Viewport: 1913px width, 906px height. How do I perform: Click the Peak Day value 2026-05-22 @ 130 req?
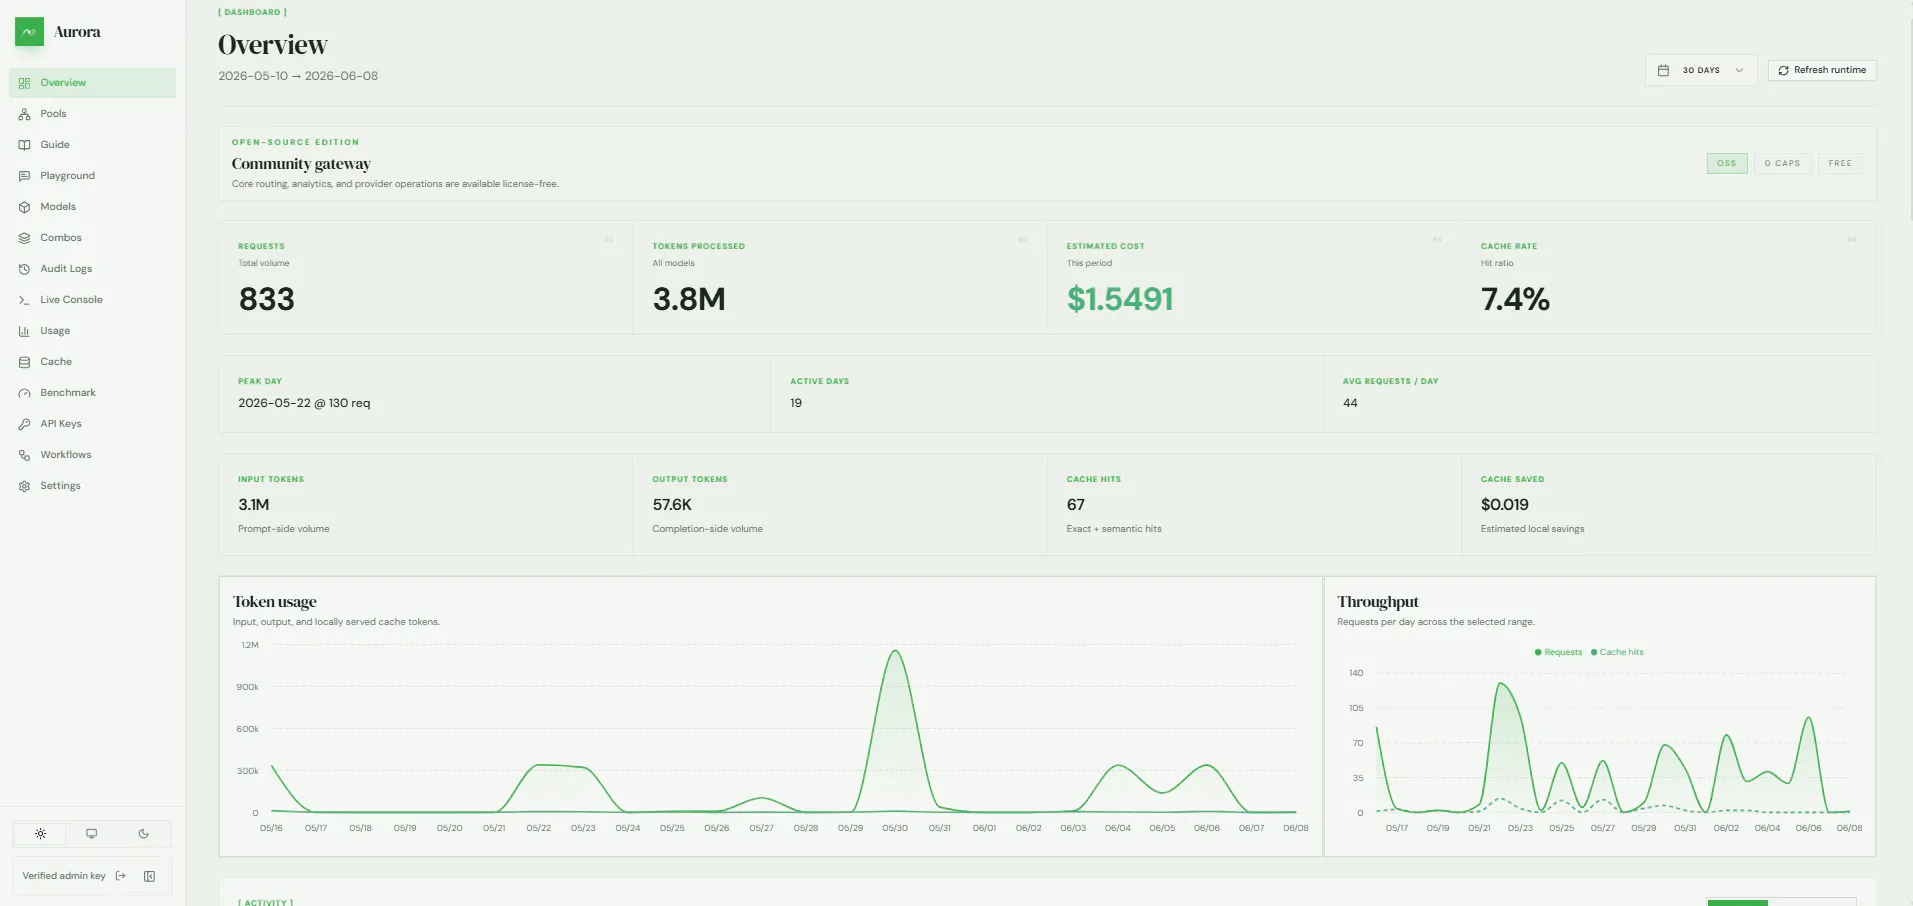pos(304,403)
